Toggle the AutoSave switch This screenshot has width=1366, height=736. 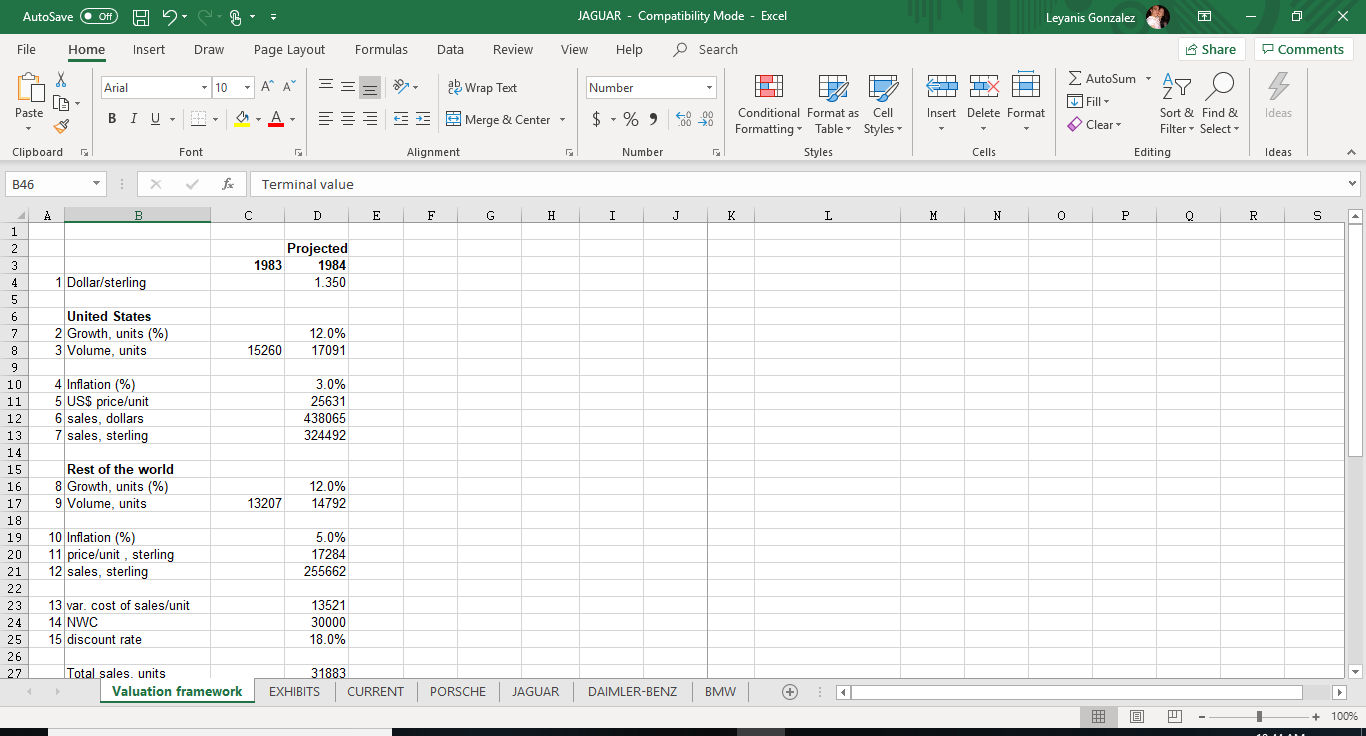(98, 16)
